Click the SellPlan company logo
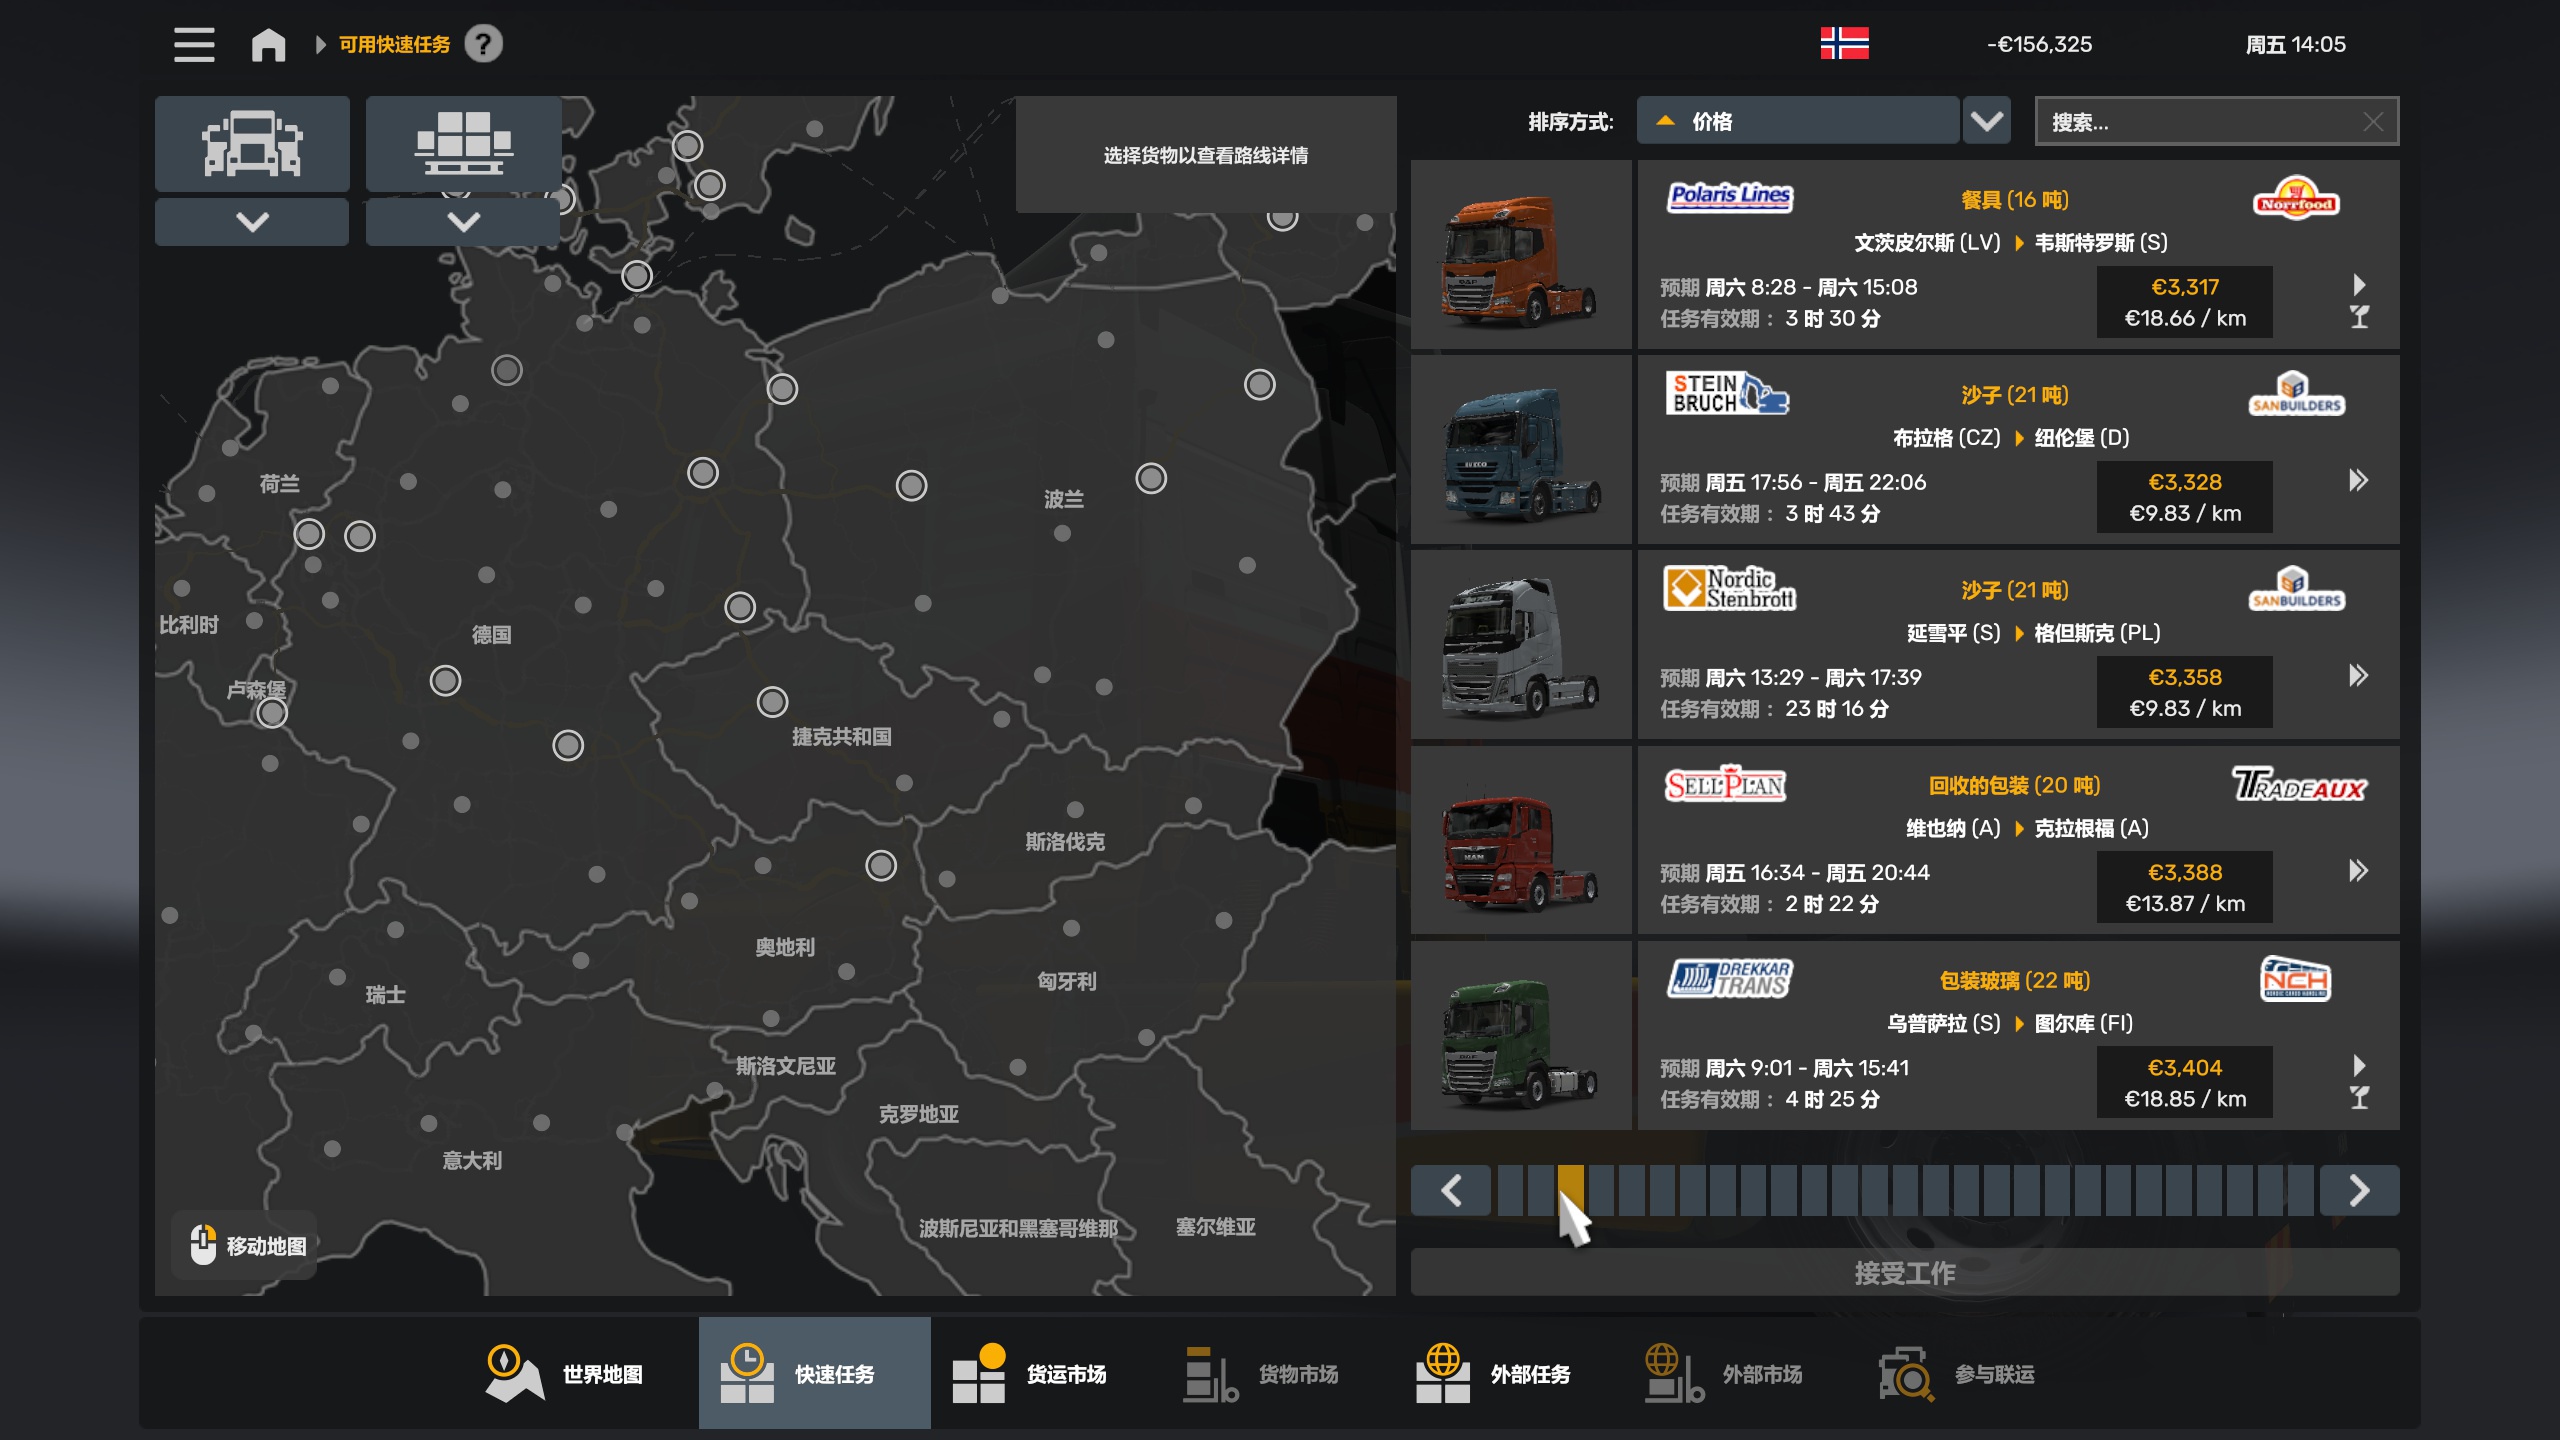Image resolution: width=2560 pixels, height=1440 pixels. pyautogui.click(x=1725, y=785)
